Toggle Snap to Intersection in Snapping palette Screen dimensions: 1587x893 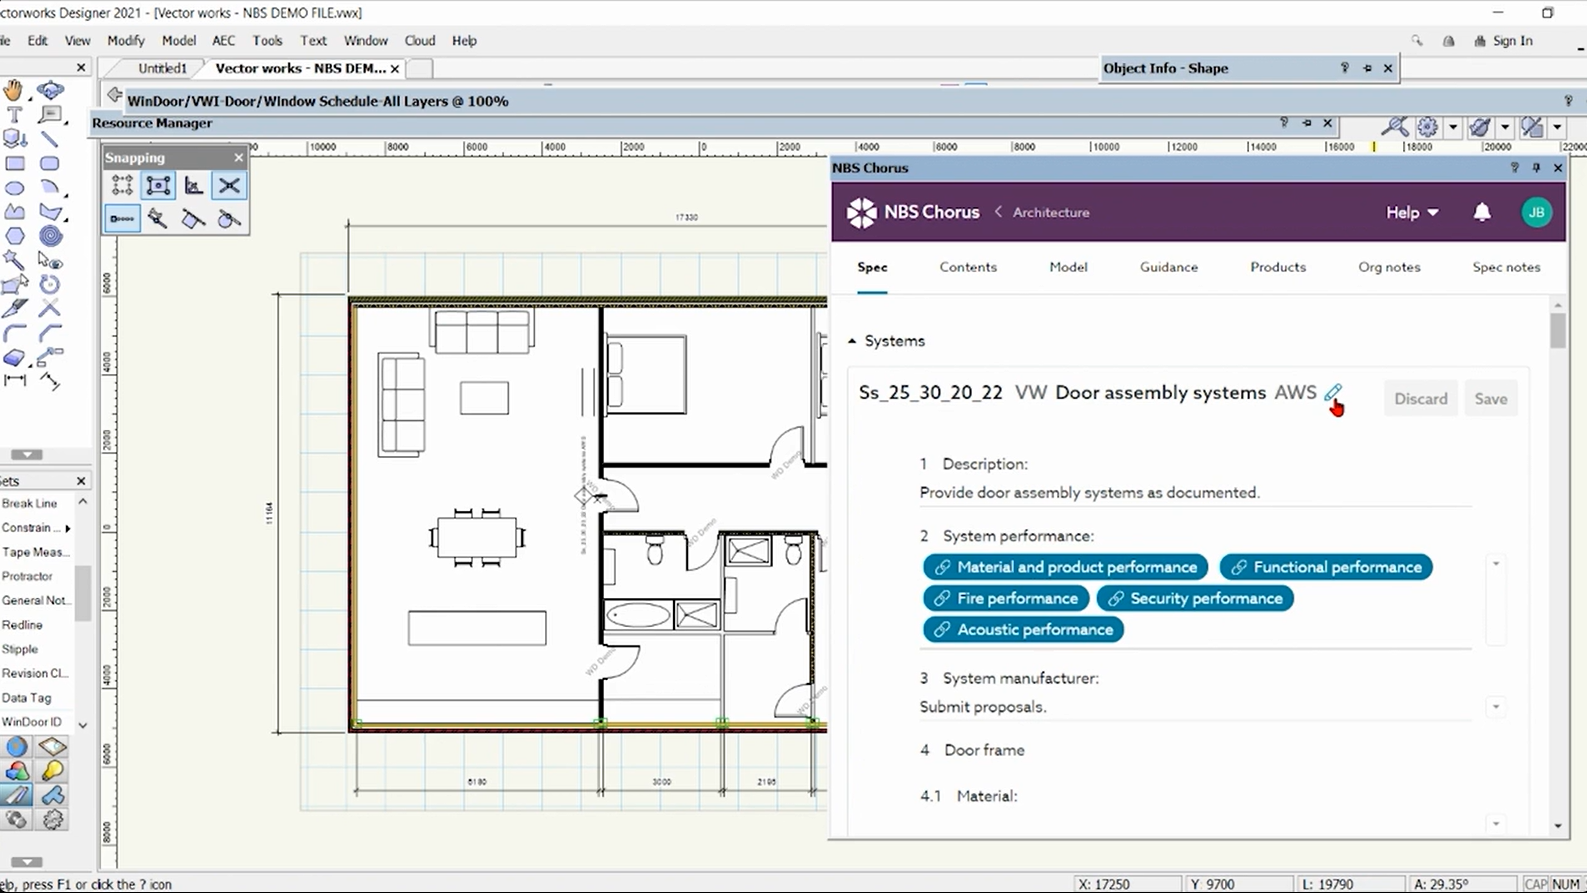[229, 186]
